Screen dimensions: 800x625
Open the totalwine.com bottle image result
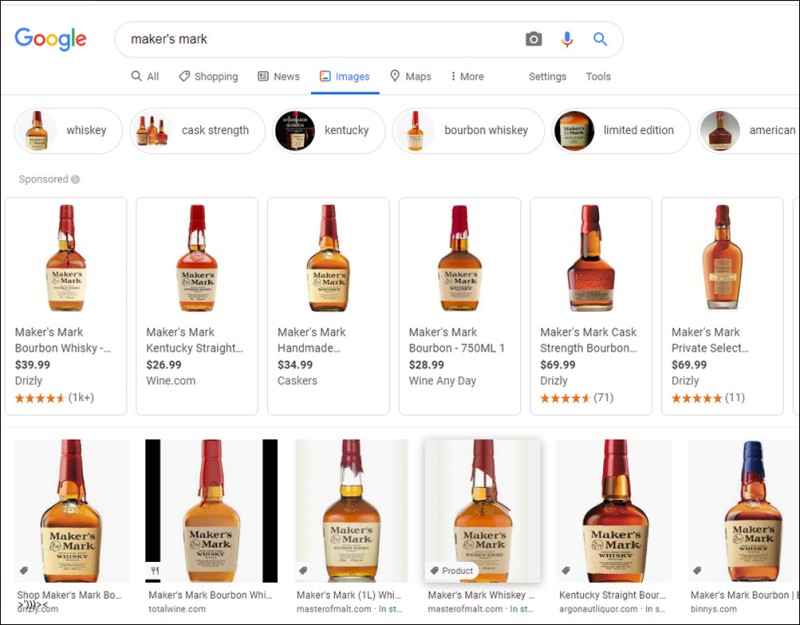211,511
